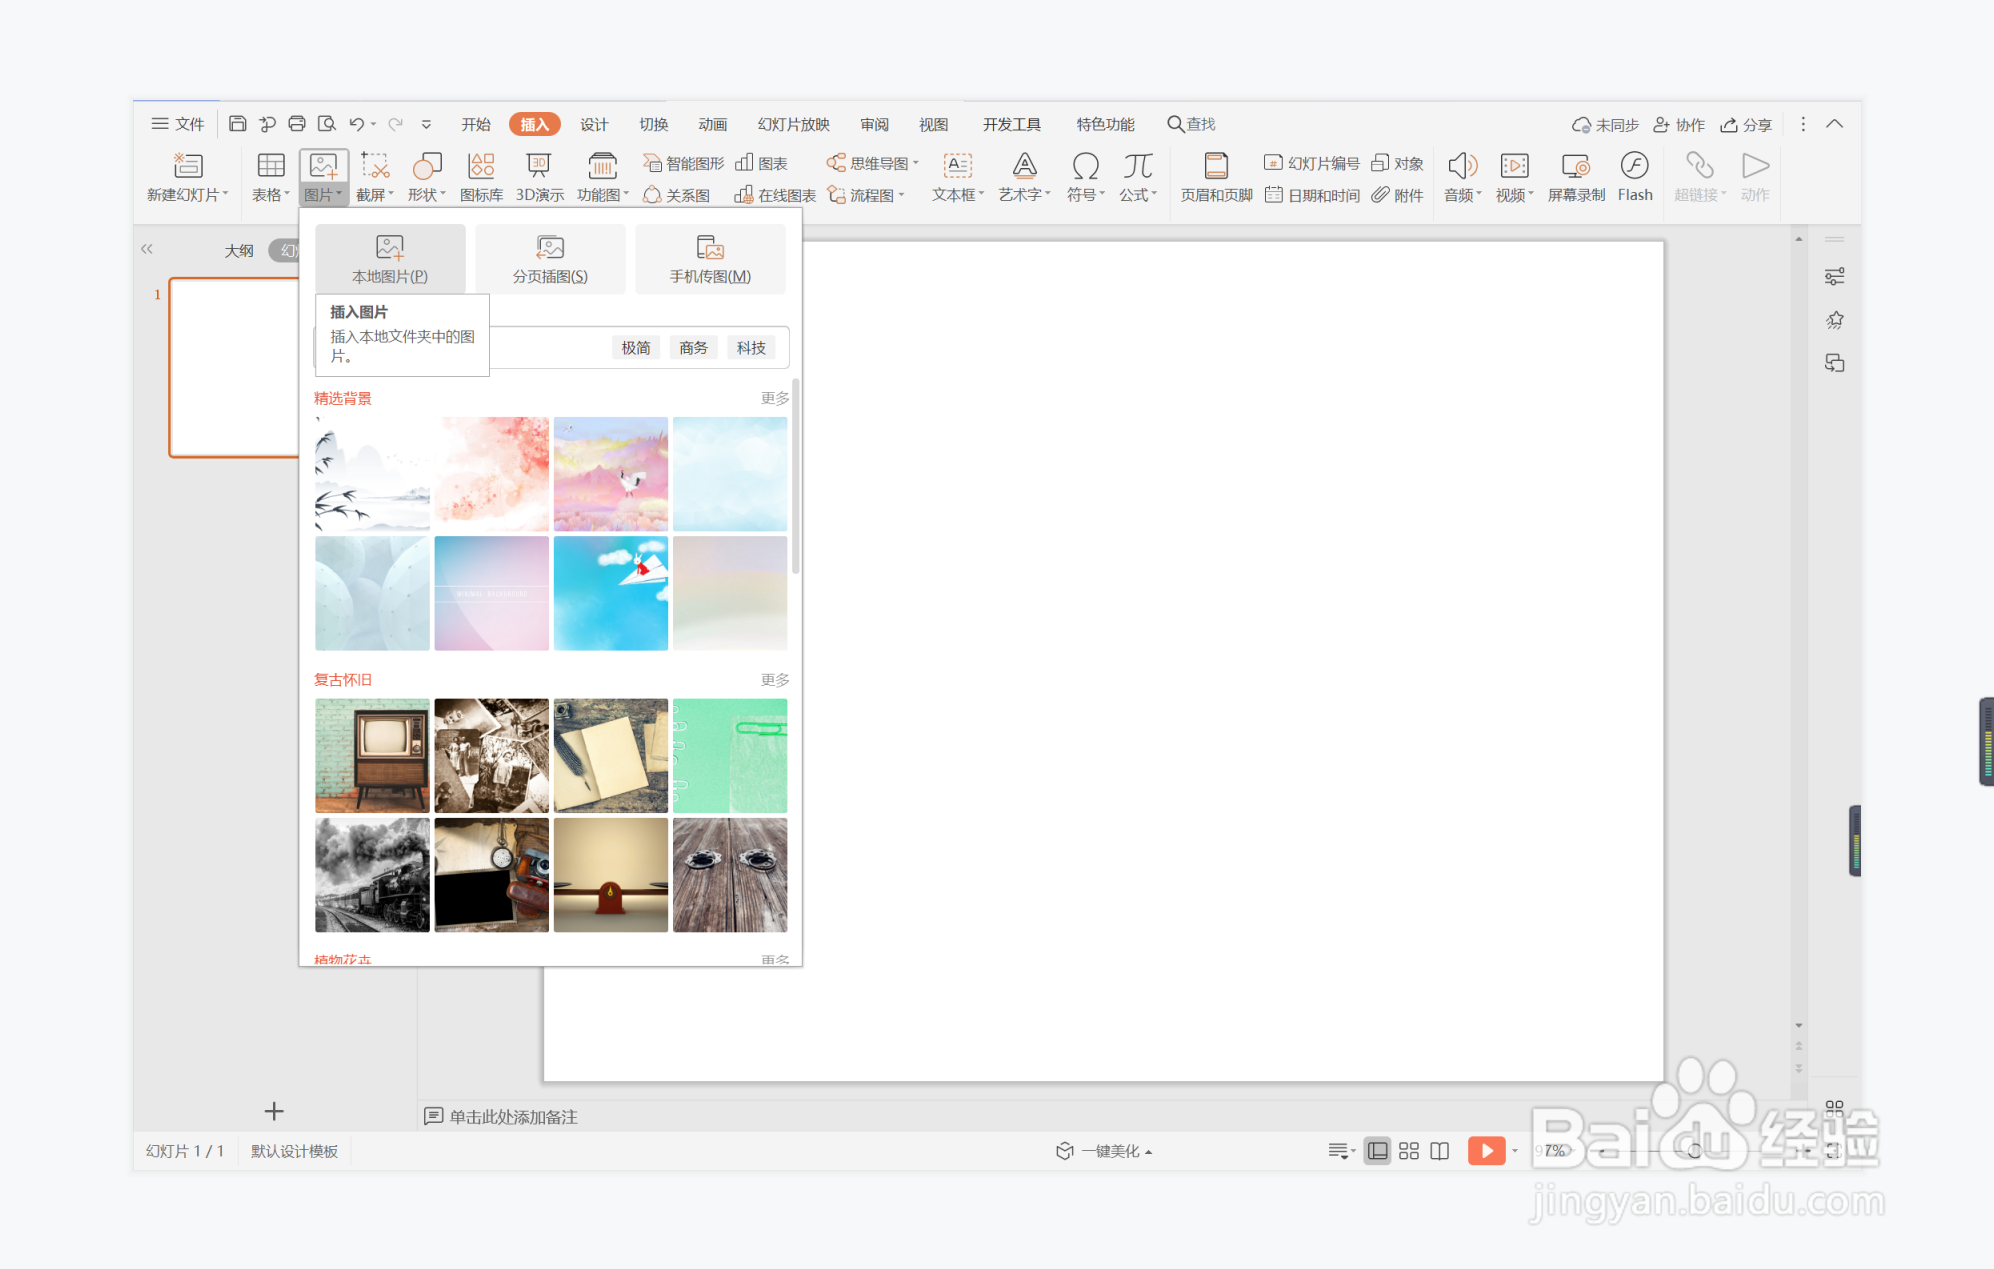Insert a 文本框 text box

coord(958,177)
